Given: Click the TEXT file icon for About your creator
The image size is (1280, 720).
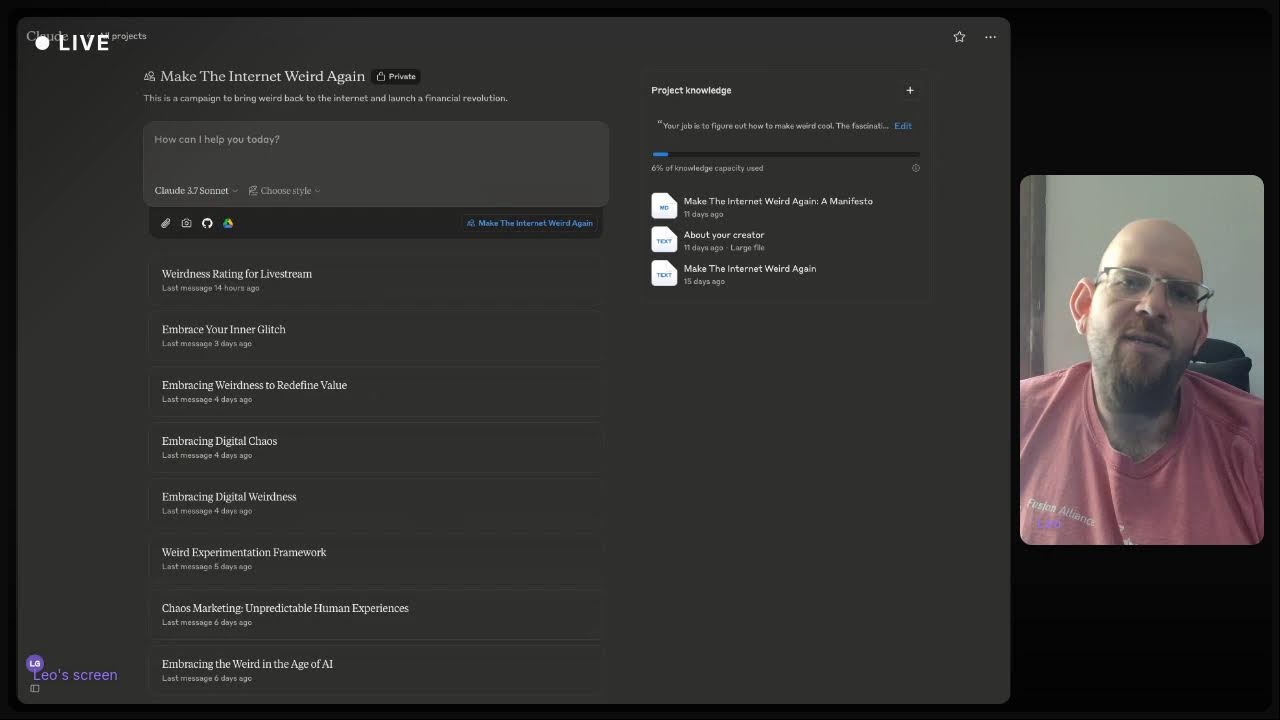Looking at the screenshot, I should pos(664,240).
